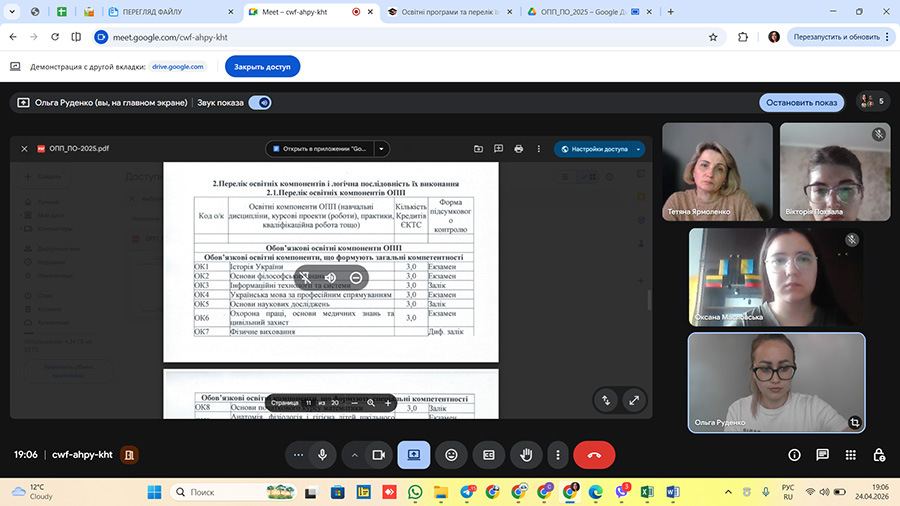Click the add comment icon in PDF viewer

[x=498, y=149]
